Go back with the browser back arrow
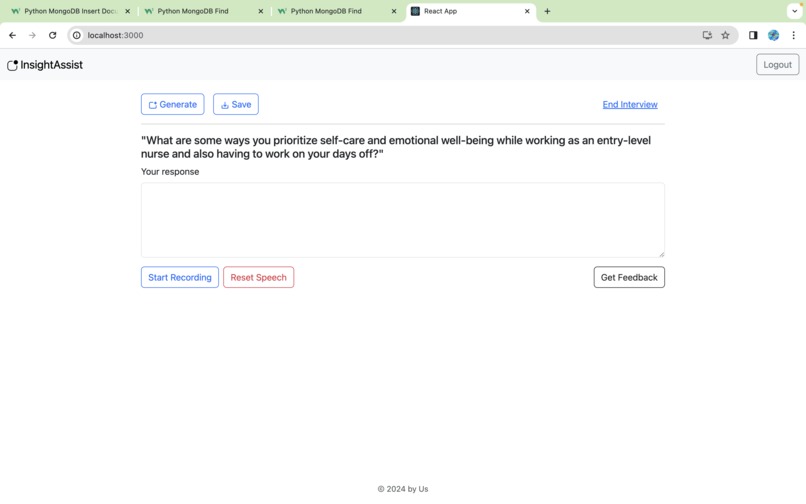 tap(12, 35)
